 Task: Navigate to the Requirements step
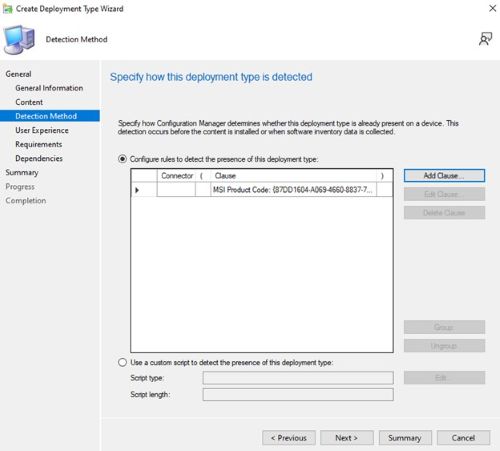pyautogui.click(x=39, y=144)
